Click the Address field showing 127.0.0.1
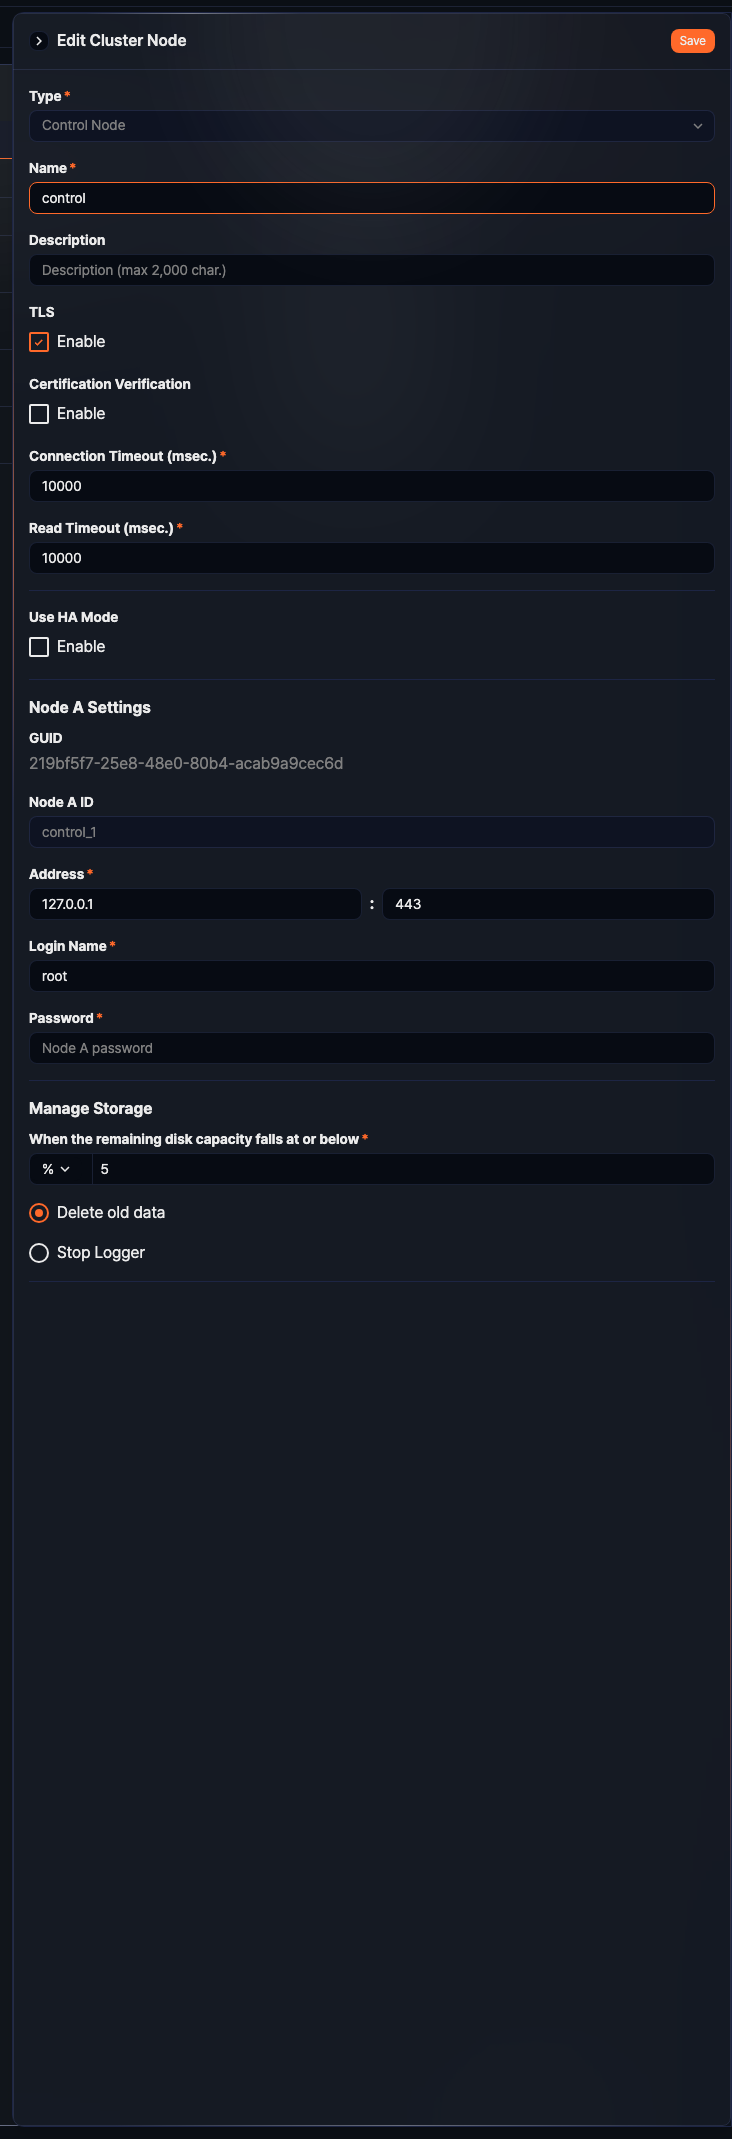This screenshot has width=732, height=2139. (195, 903)
